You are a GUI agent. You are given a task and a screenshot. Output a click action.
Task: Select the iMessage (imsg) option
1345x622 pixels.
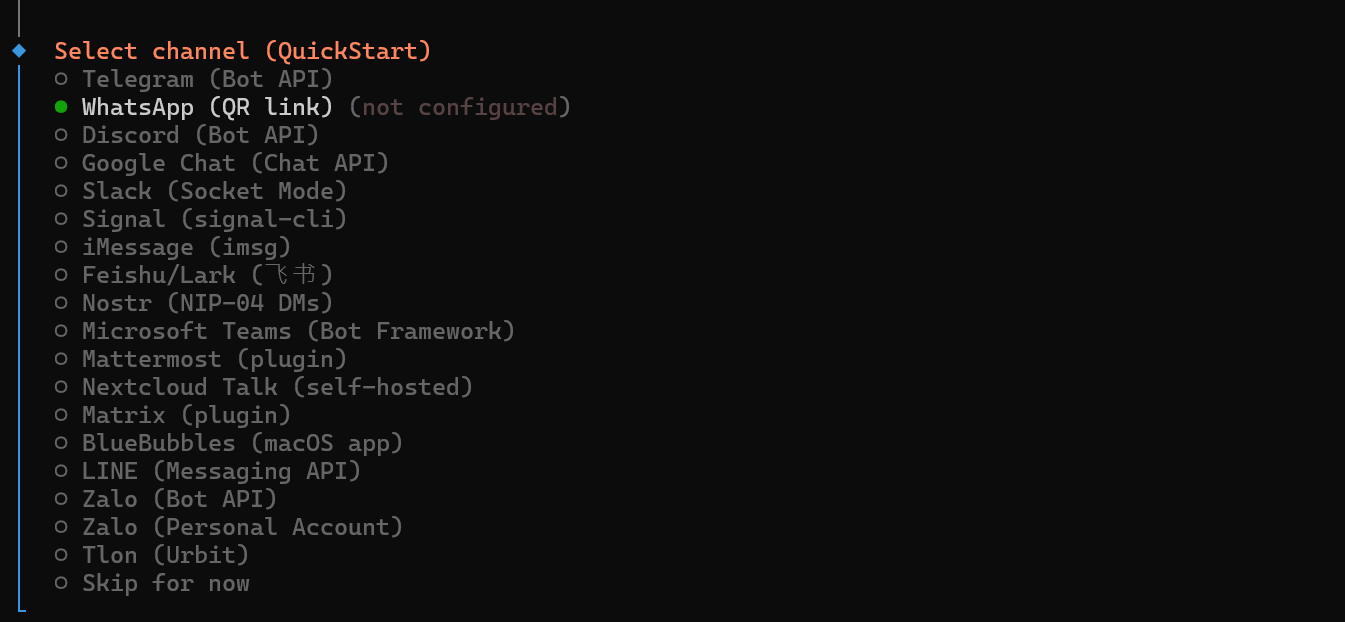tap(186, 247)
